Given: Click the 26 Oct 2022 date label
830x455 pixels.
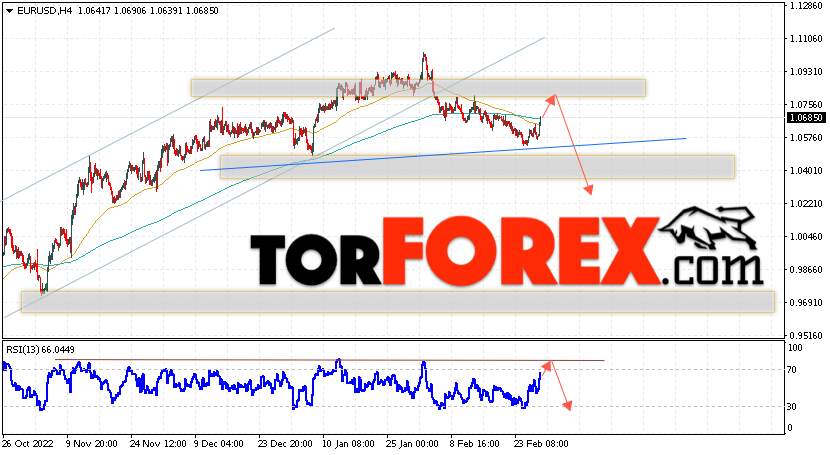Looking at the screenshot, I should [28, 443].
